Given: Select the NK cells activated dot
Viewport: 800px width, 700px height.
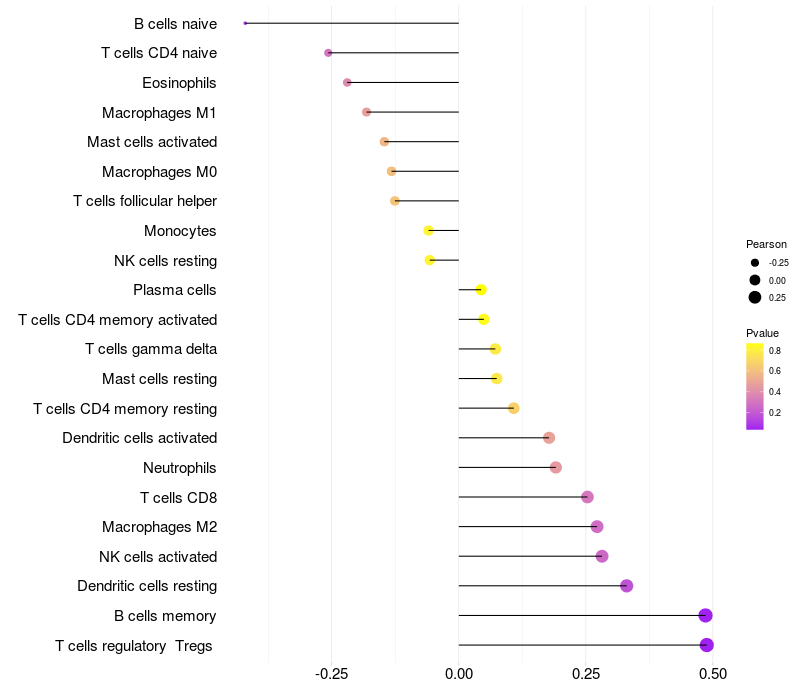Looking at the screenshot, I should tap(602, 556).
